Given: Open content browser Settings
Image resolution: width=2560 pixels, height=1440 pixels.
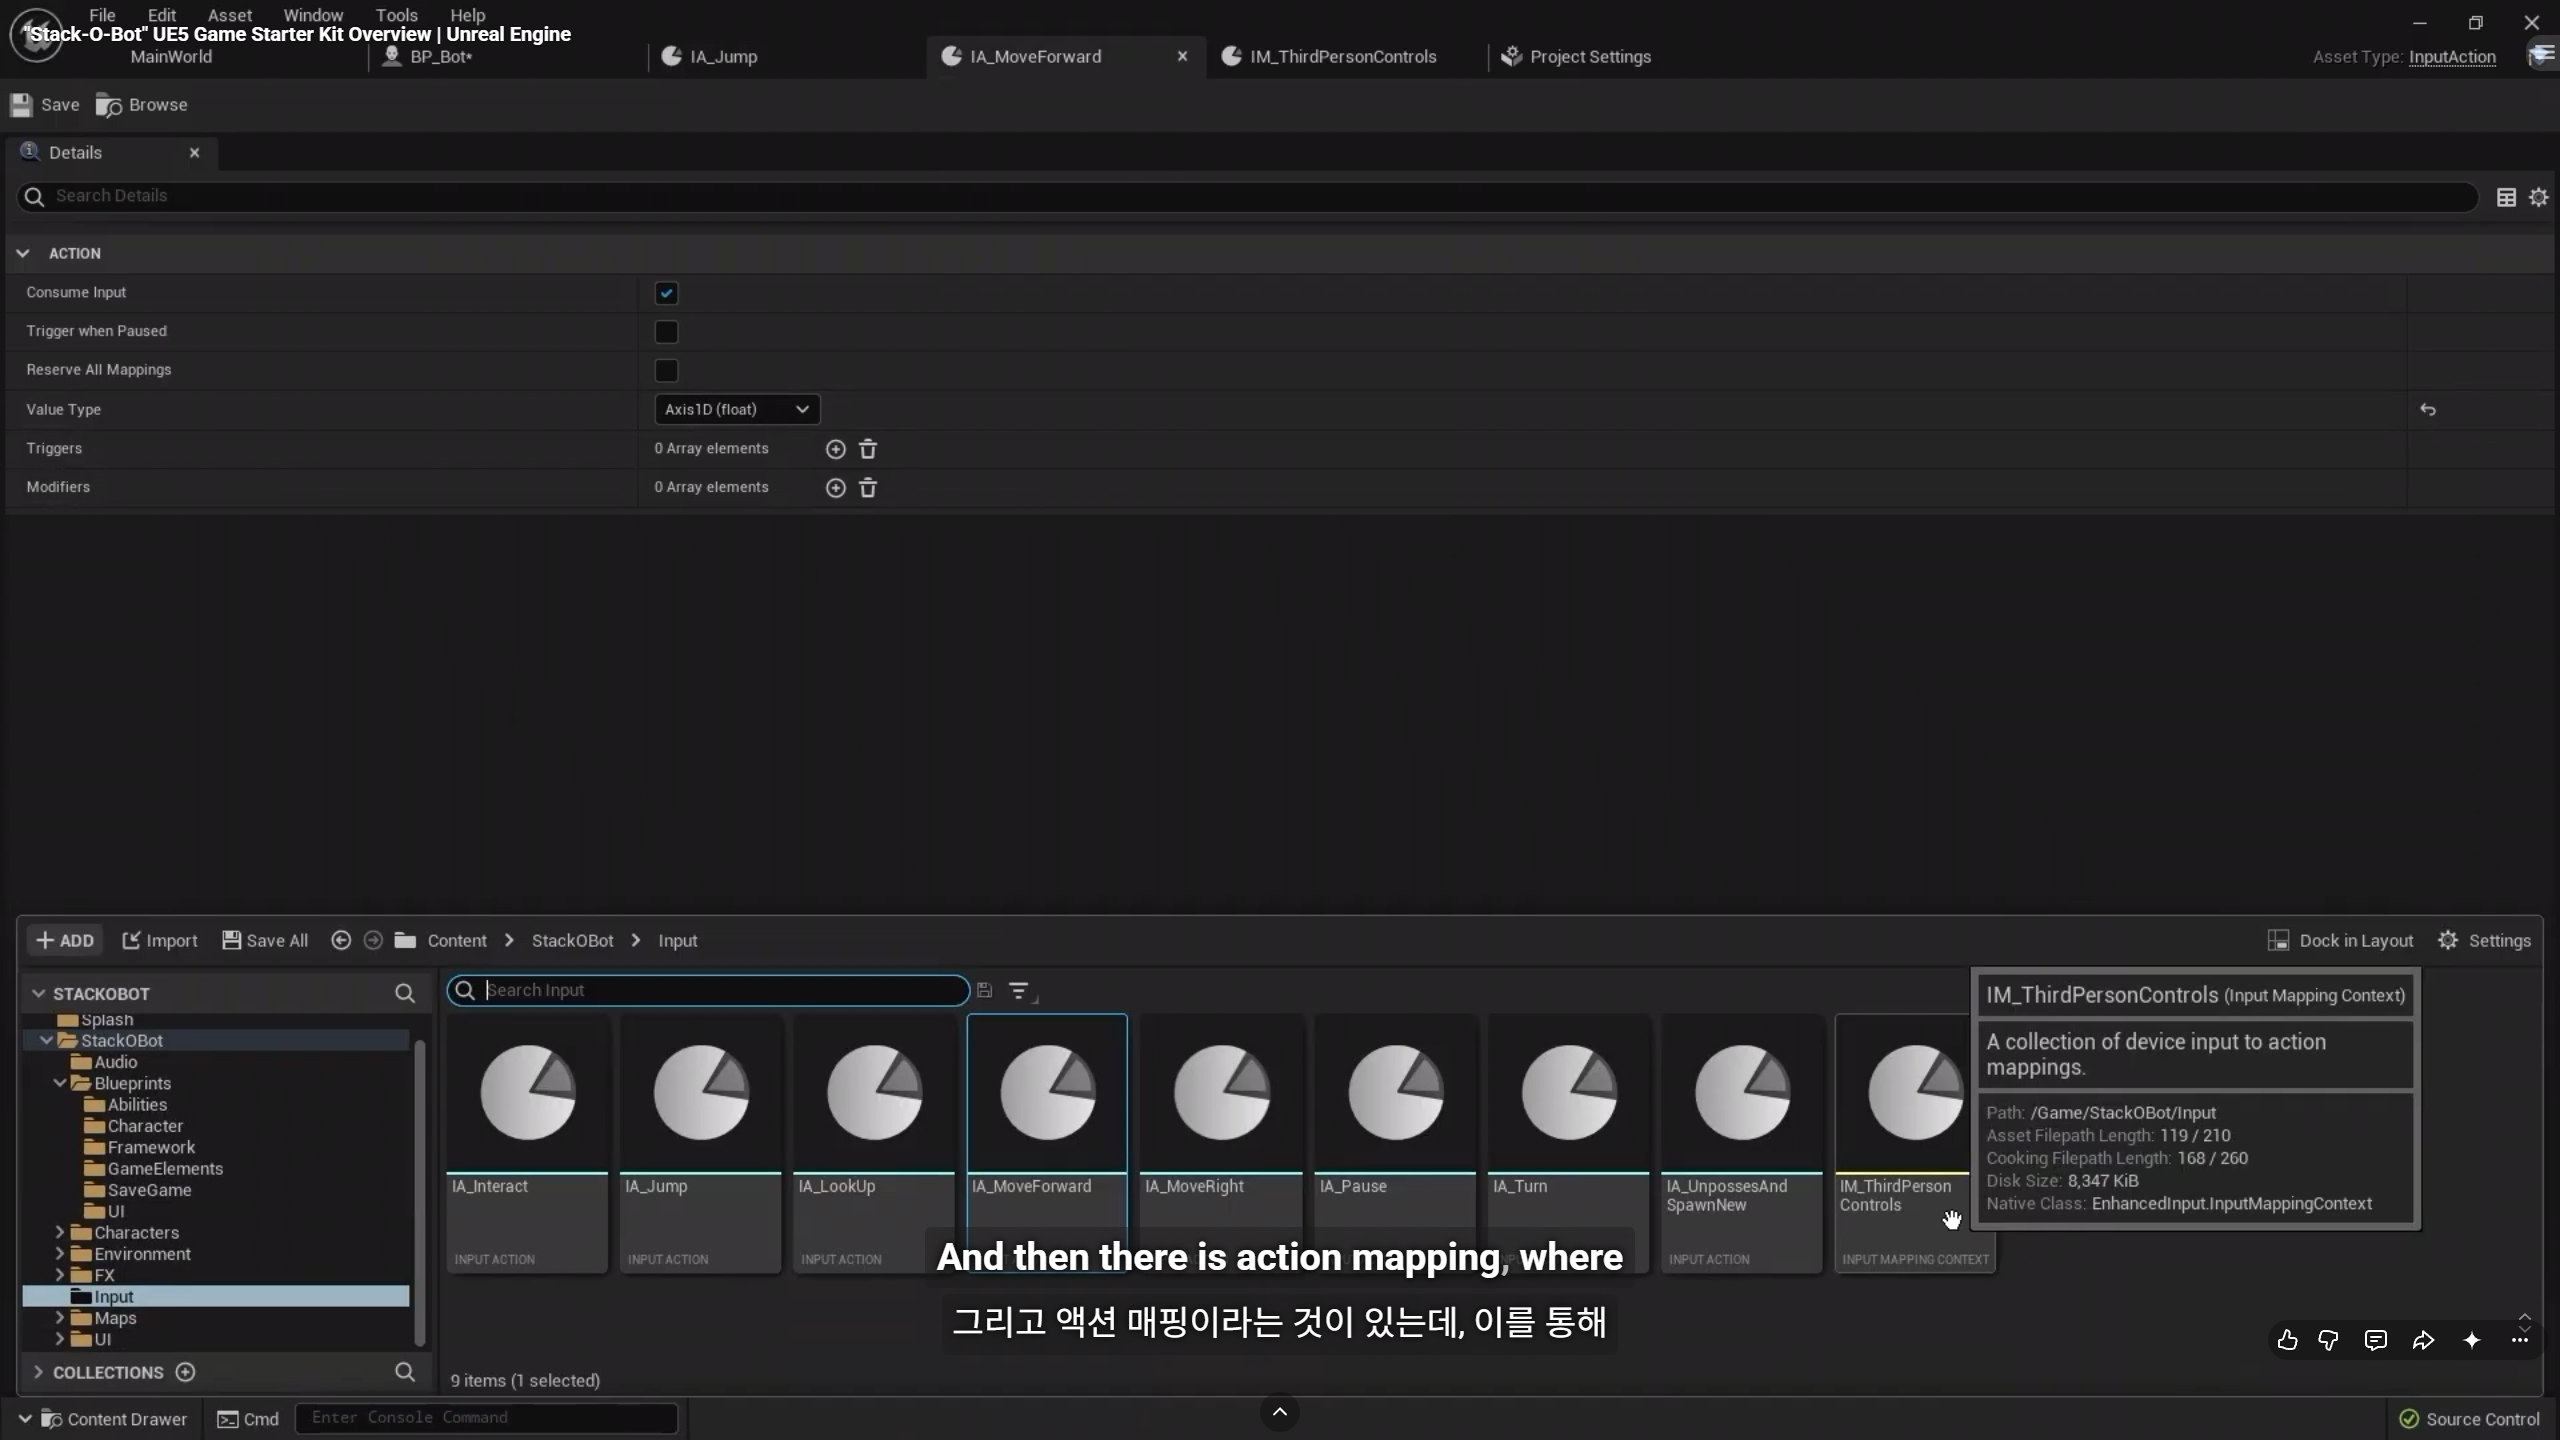Looking at the screenshot, I should [x=2484, y=941].
